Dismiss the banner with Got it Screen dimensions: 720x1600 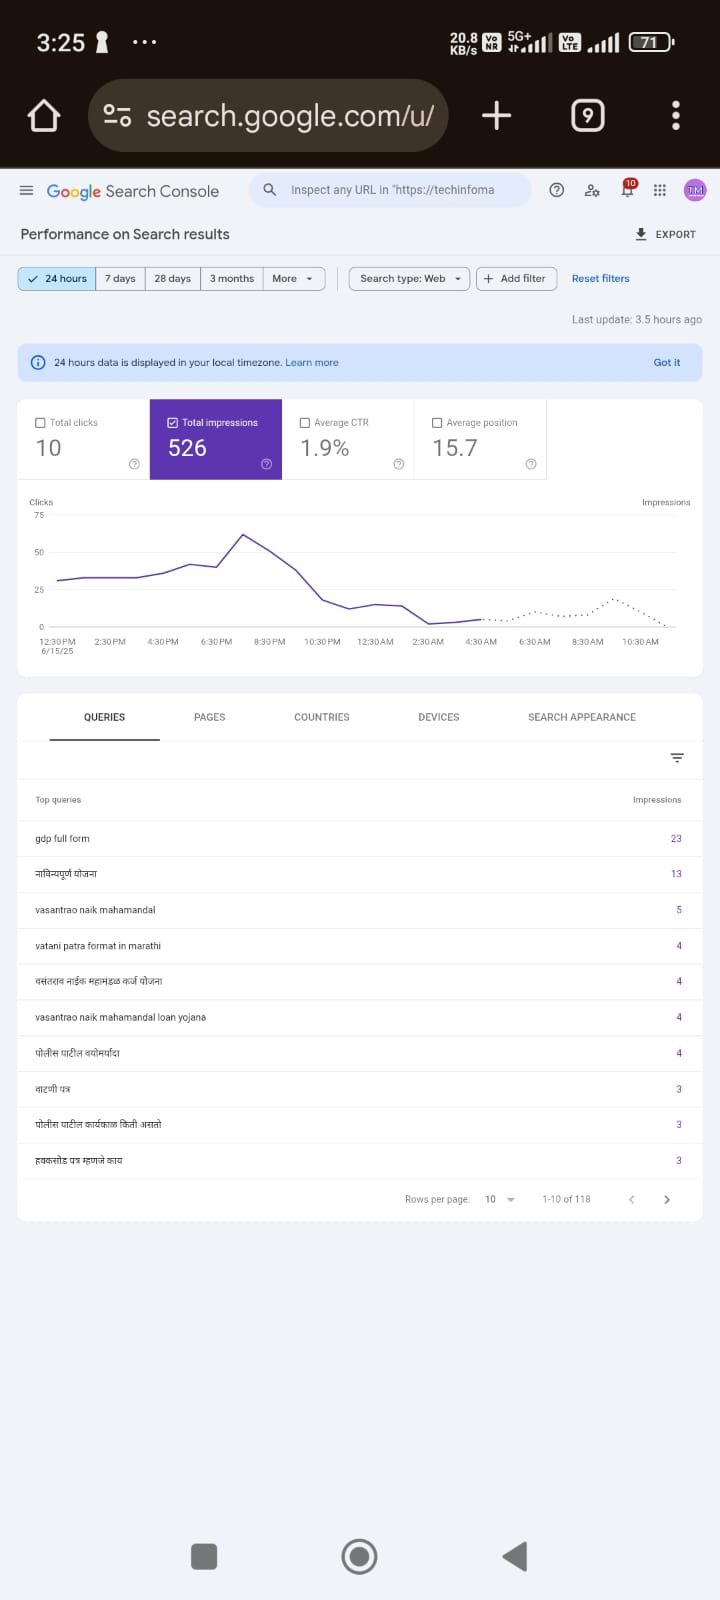click(667, 363)
